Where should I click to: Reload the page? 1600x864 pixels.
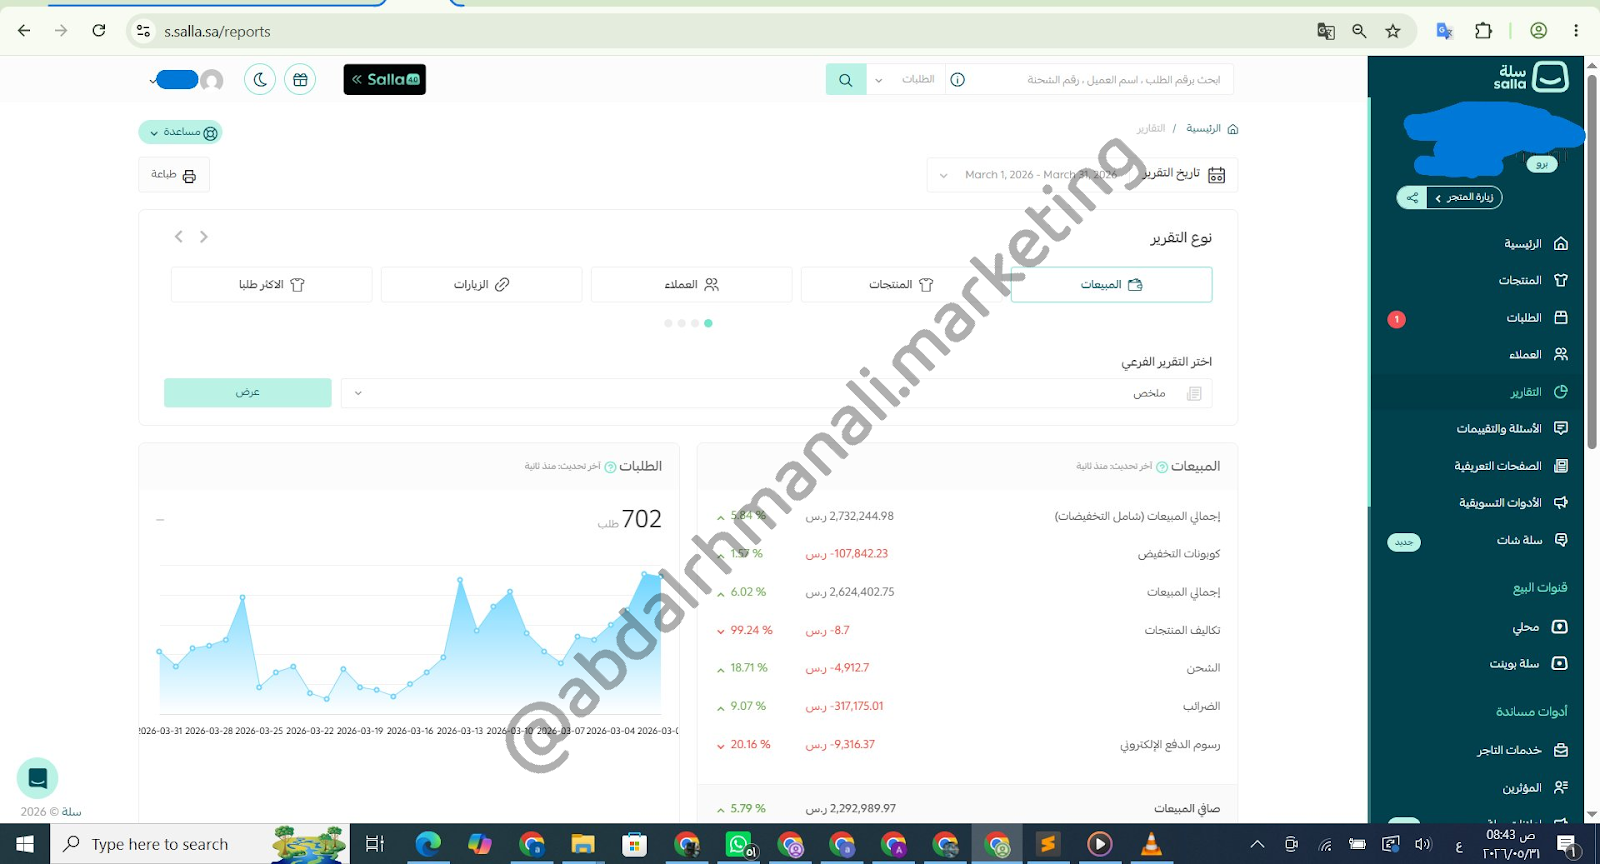[x=99, y=31]
